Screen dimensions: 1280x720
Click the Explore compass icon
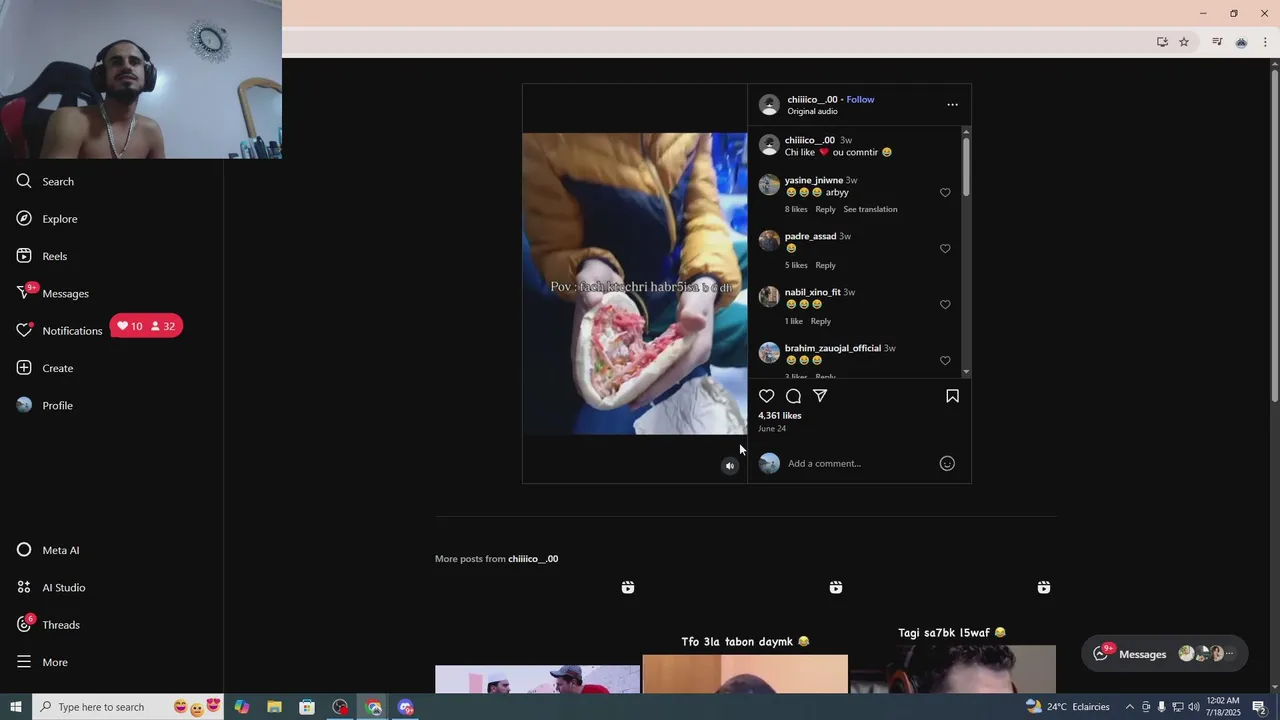24,218
